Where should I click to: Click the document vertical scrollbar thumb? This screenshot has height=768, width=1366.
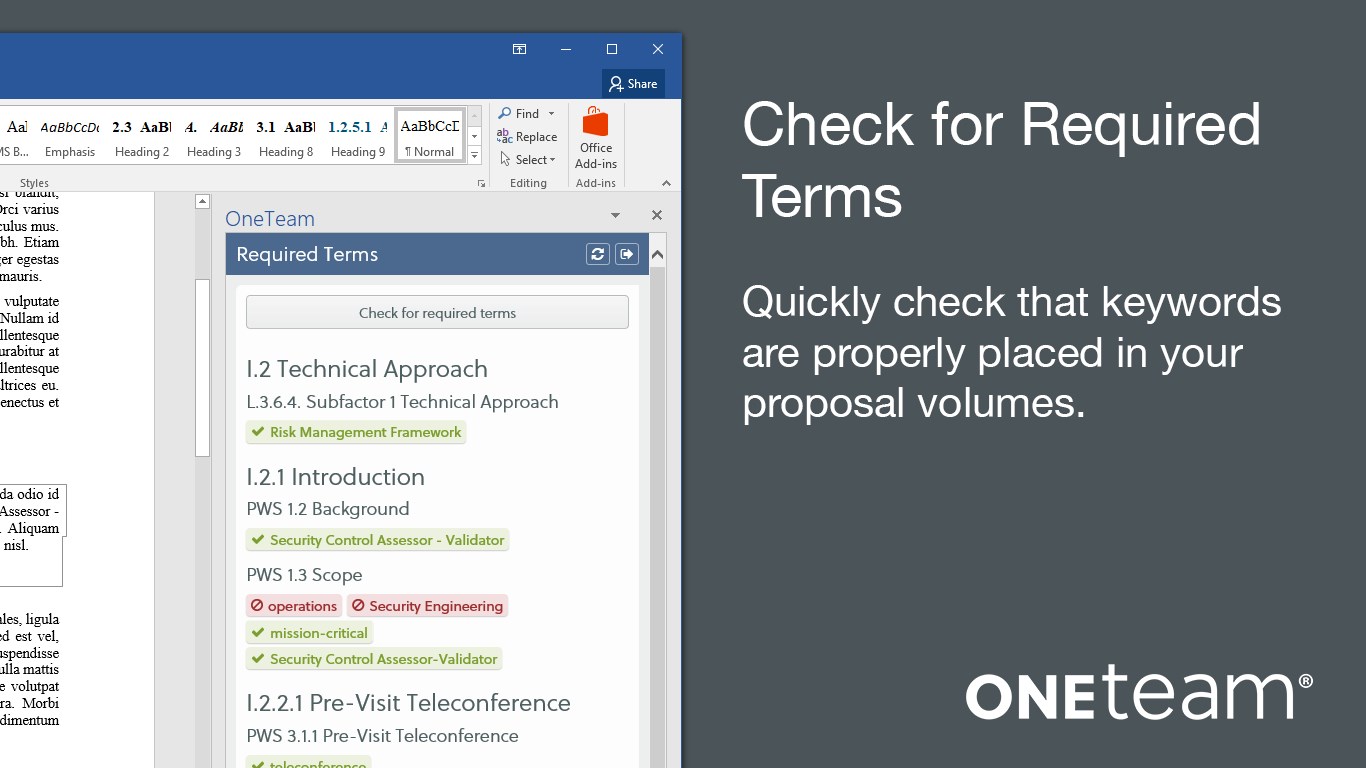pyautogui.click(x=202, y=368)
